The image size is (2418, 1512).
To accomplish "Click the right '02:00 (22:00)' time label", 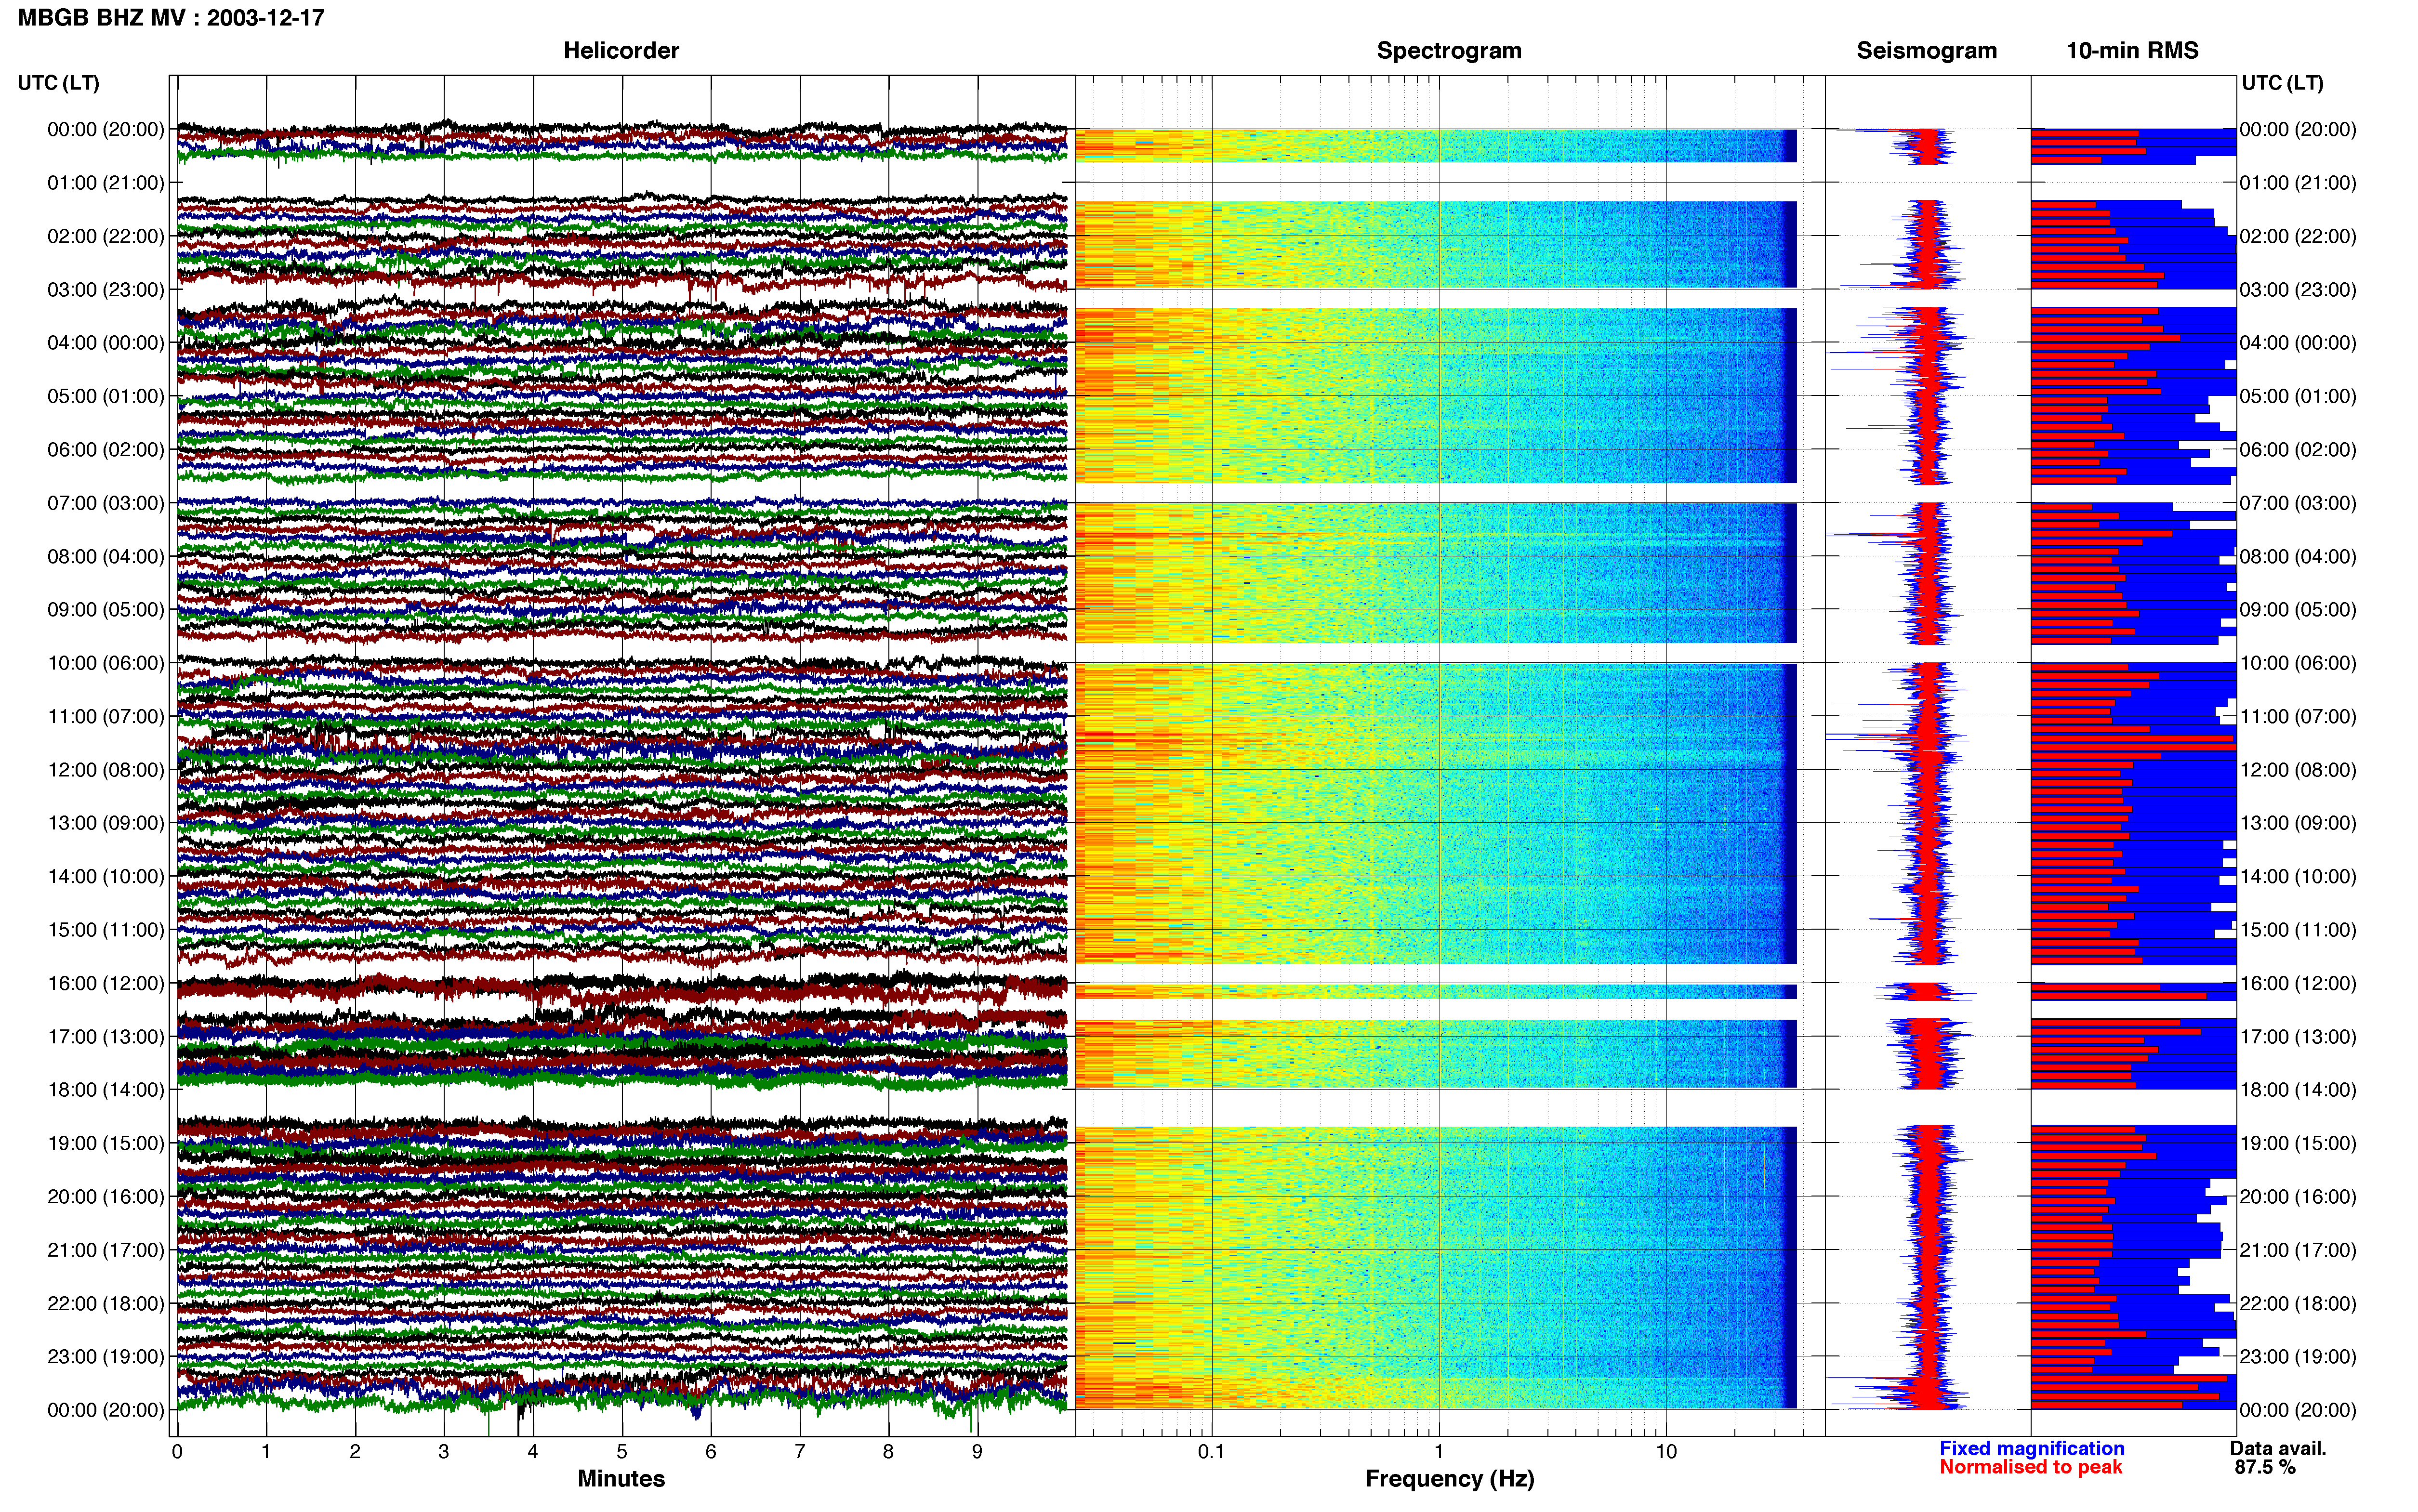I will point(2298,237).
